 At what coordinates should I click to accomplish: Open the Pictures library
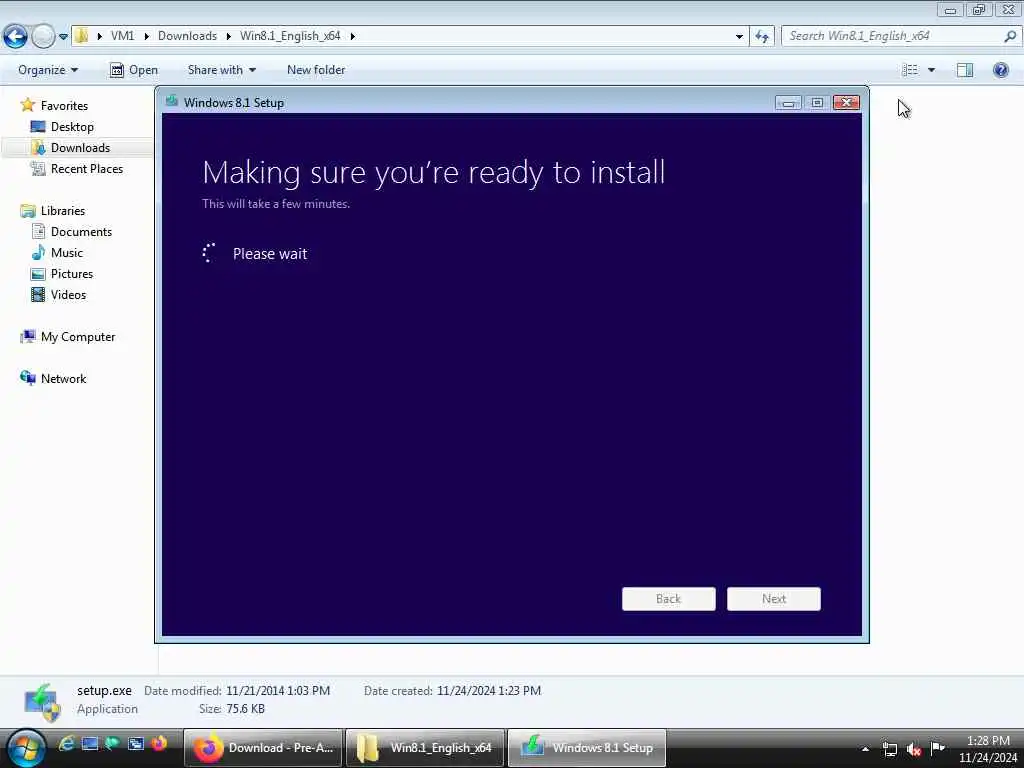(x=72, y=274)
